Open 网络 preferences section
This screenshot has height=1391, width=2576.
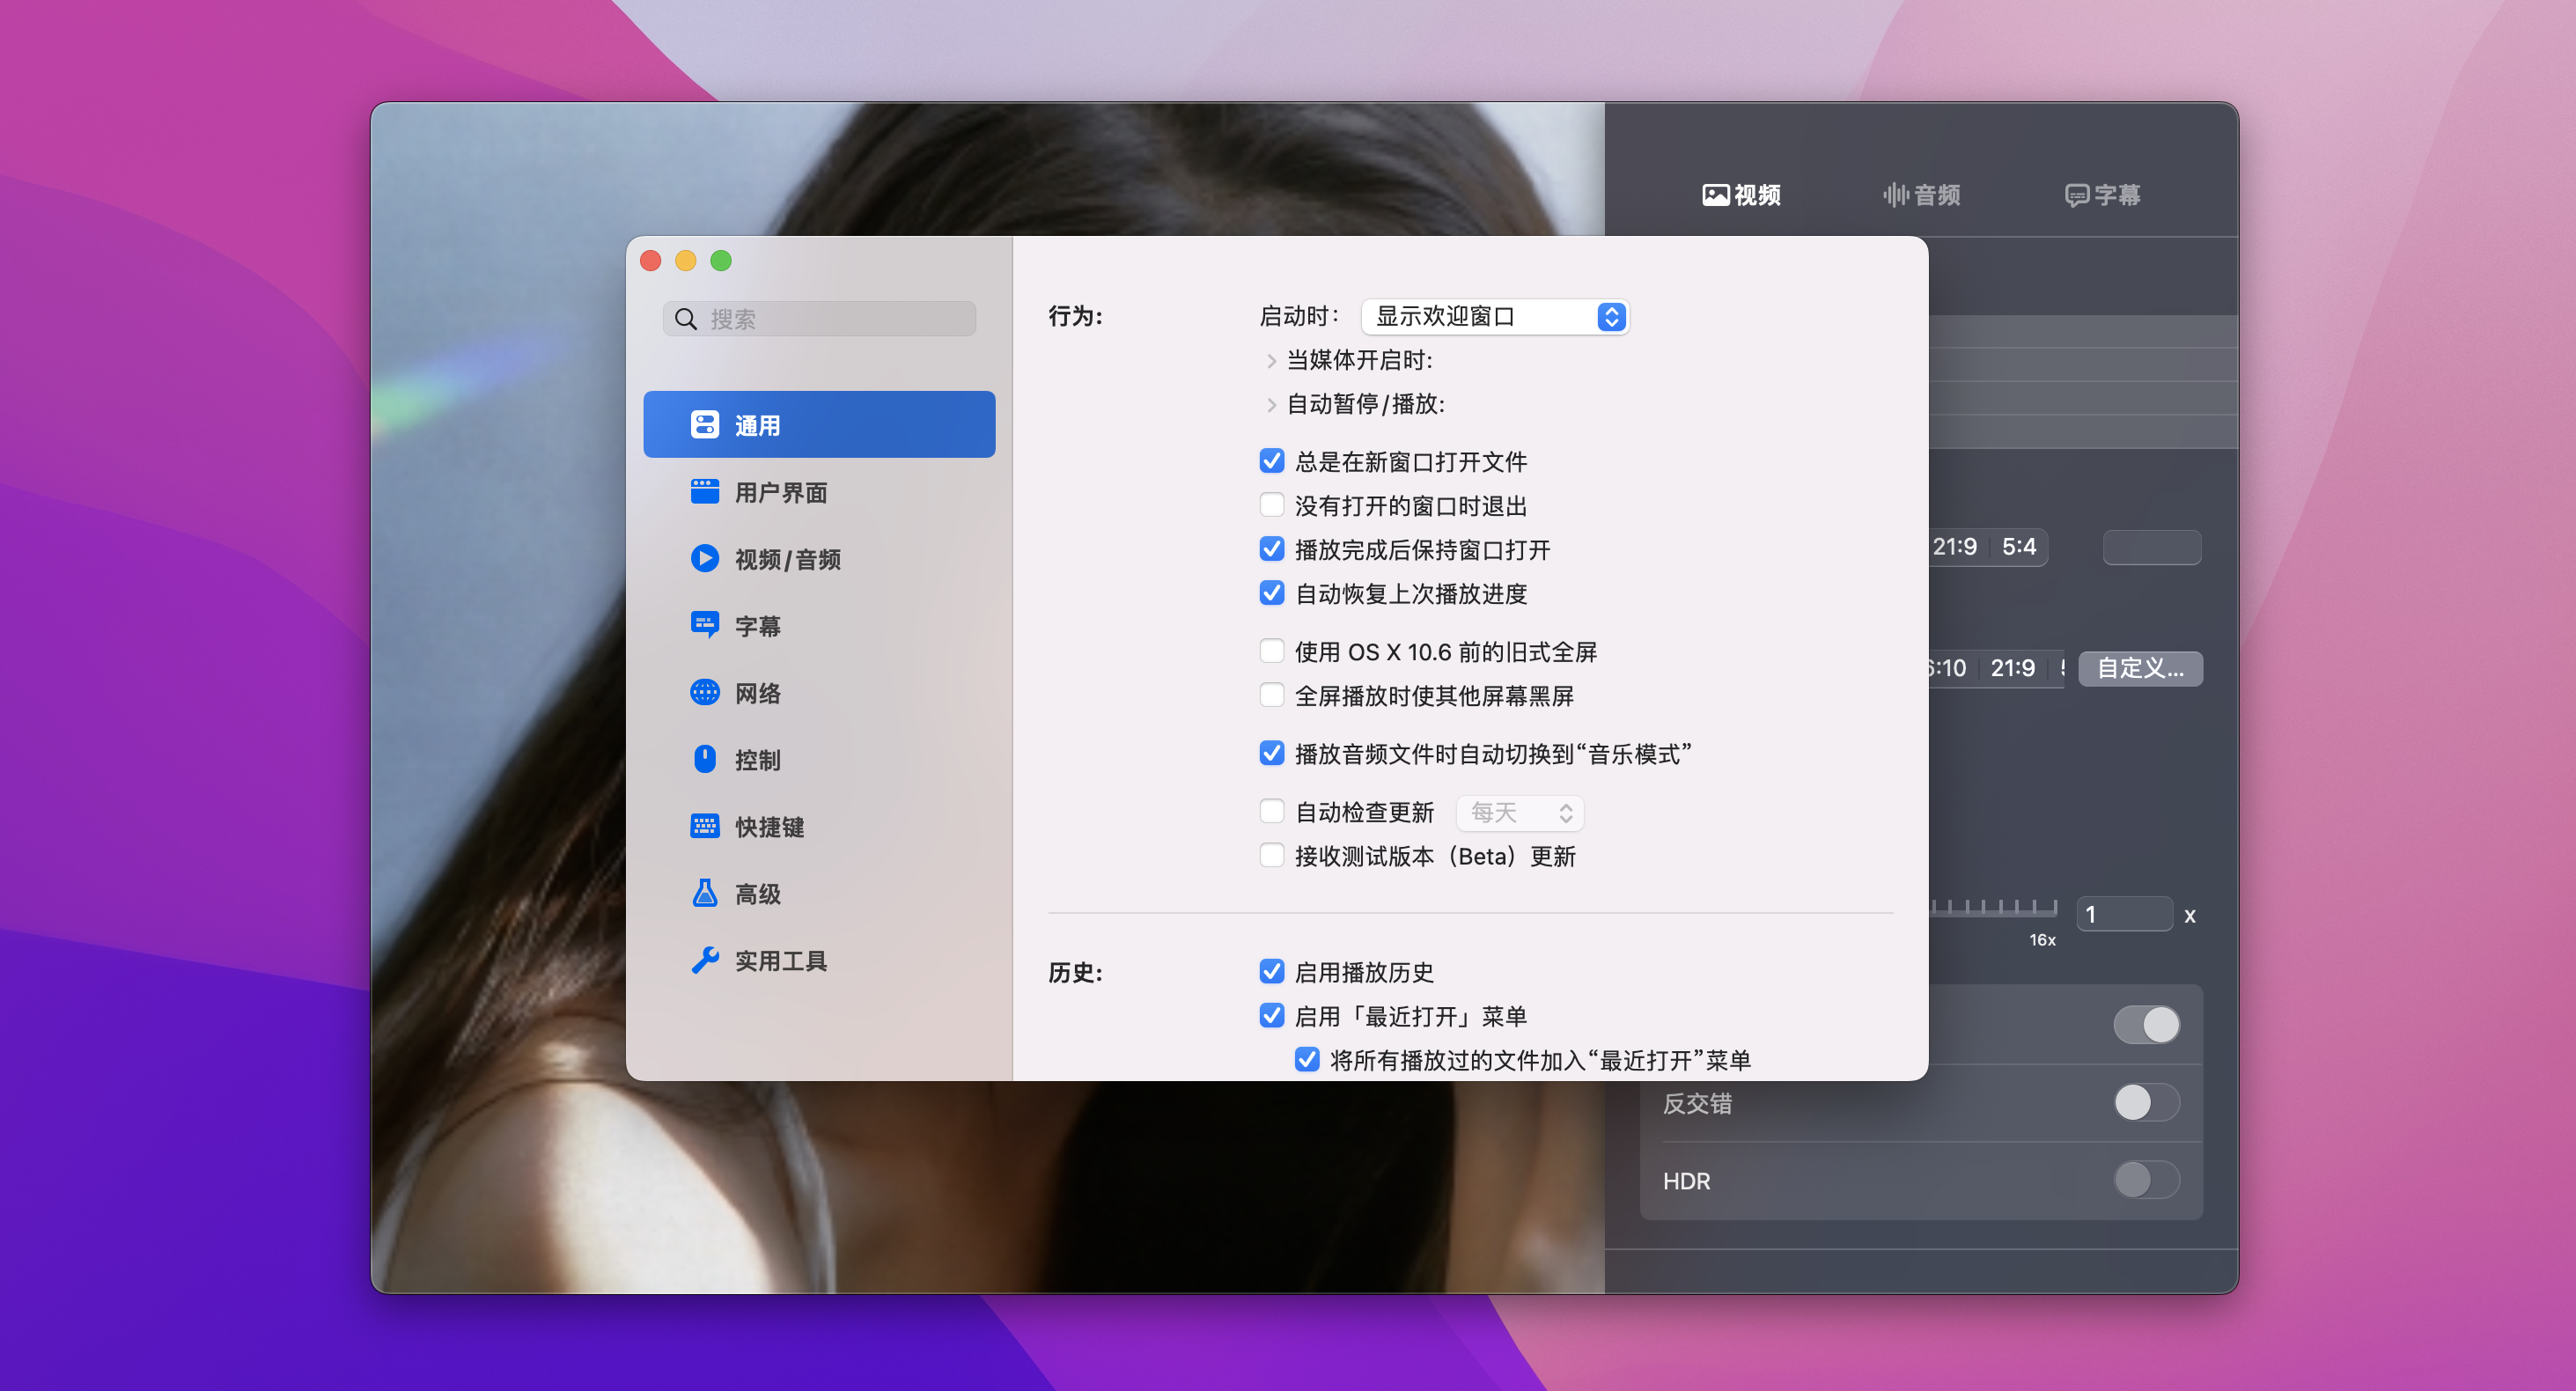819,693
